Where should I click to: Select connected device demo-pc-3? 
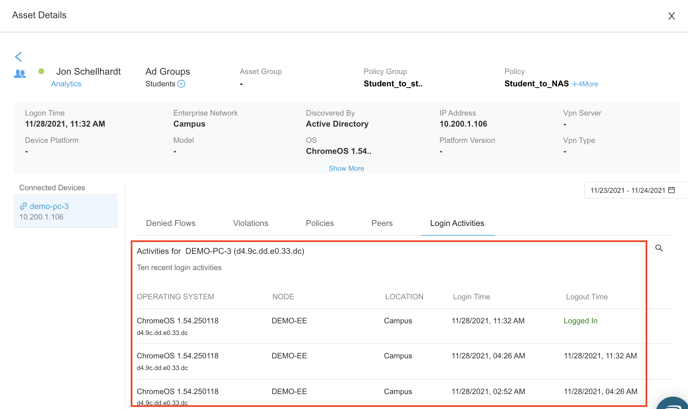click(x=65, y=211)
